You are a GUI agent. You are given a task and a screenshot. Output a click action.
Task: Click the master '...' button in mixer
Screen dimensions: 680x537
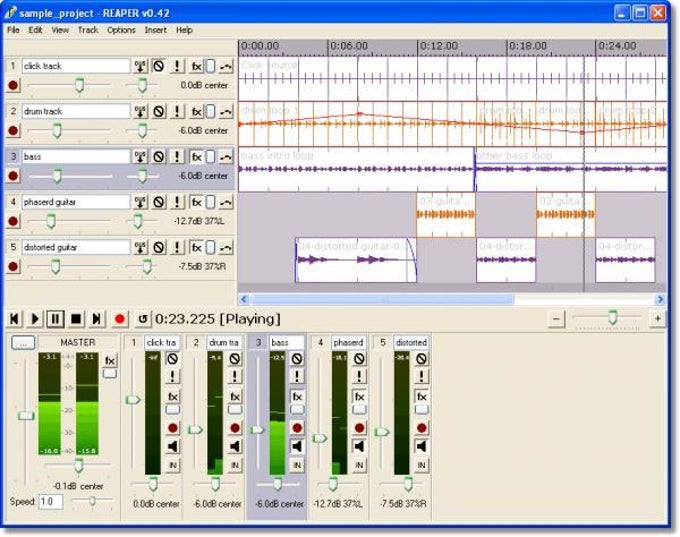tap(23, 343)
